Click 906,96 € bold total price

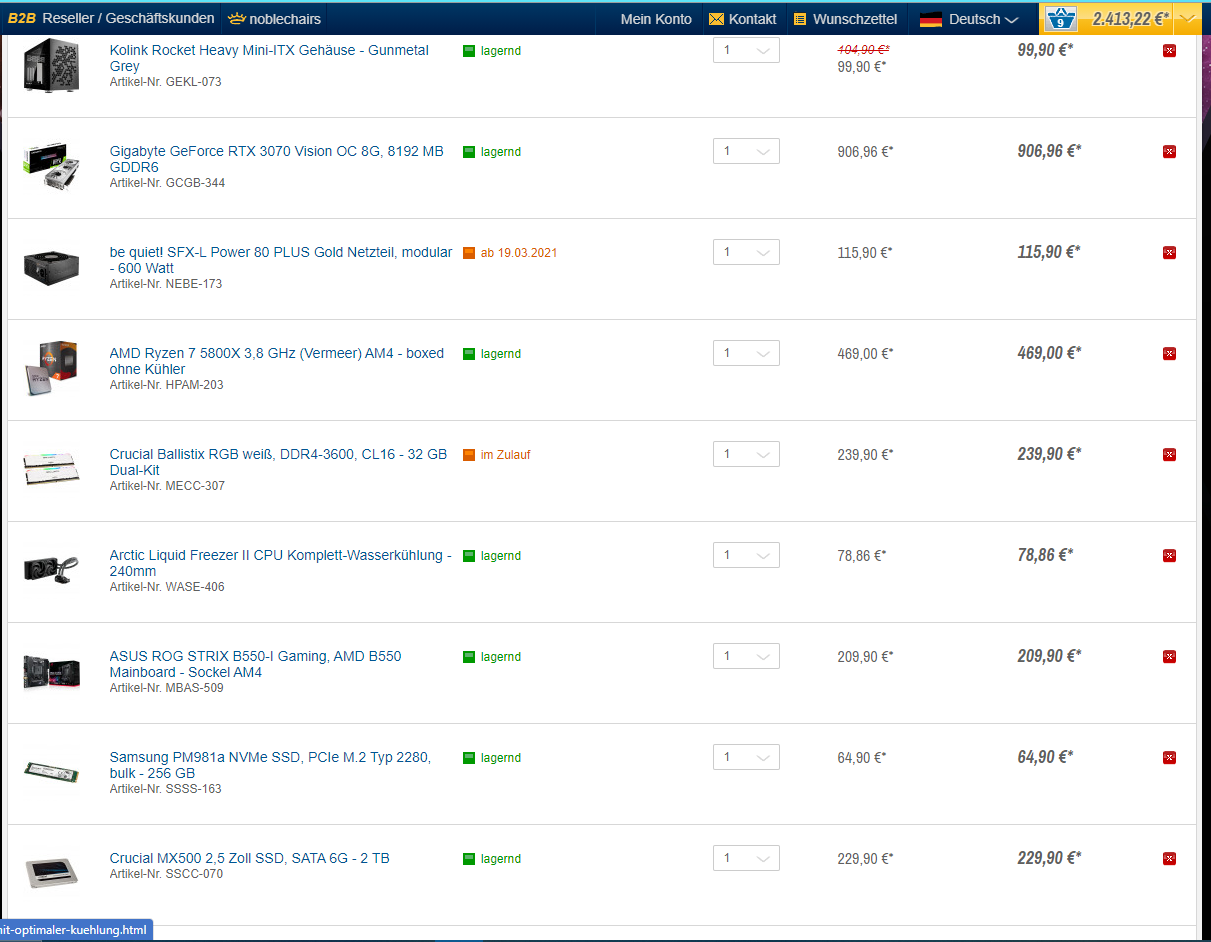1049,151
